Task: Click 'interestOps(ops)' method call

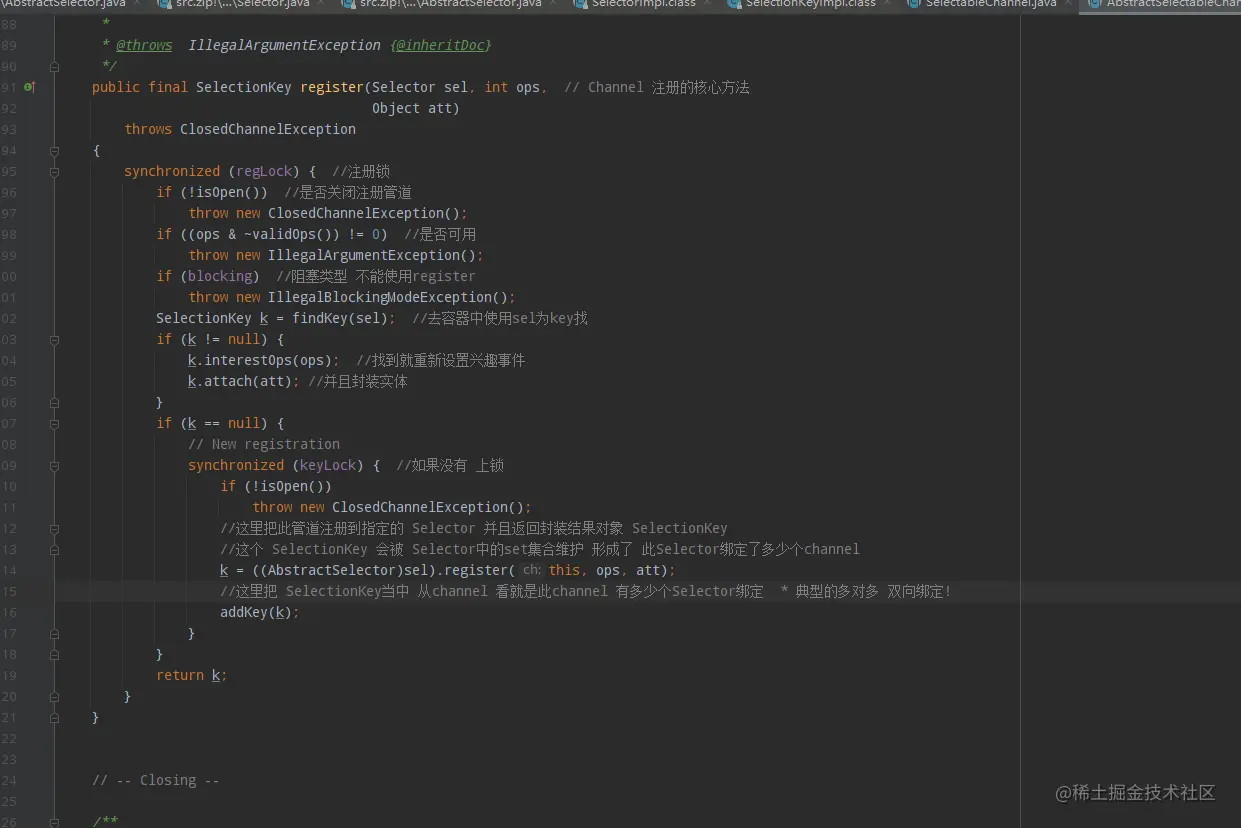Action: (268, 360)
